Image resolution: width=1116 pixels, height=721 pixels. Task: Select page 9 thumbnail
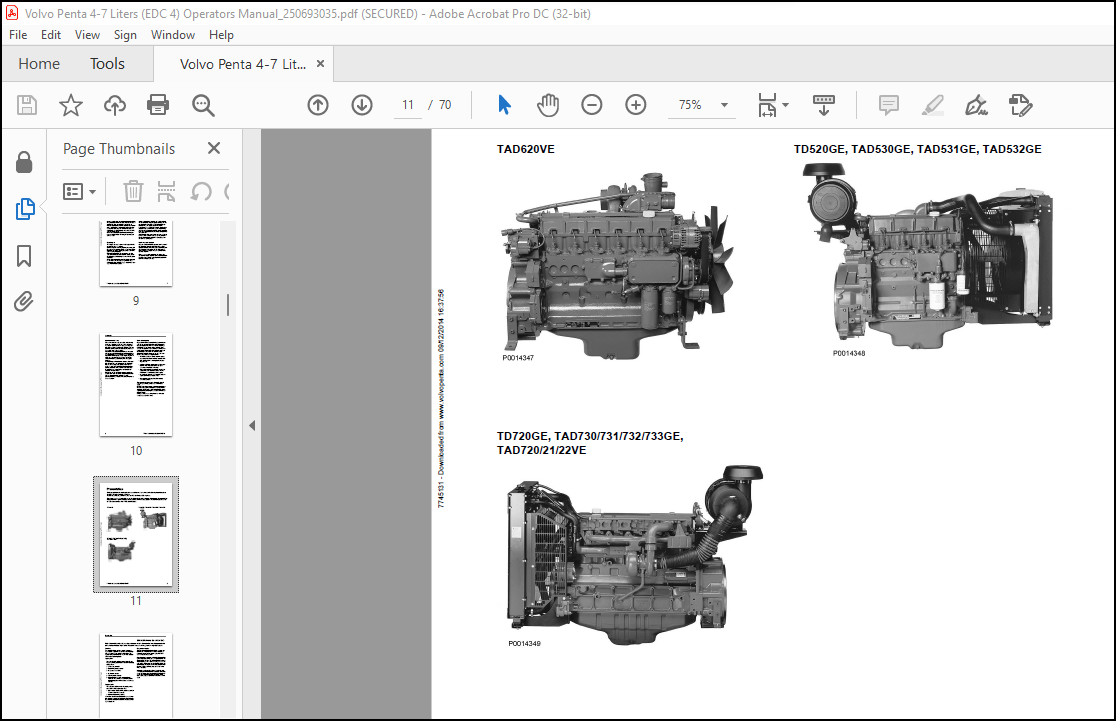(136, 253)
